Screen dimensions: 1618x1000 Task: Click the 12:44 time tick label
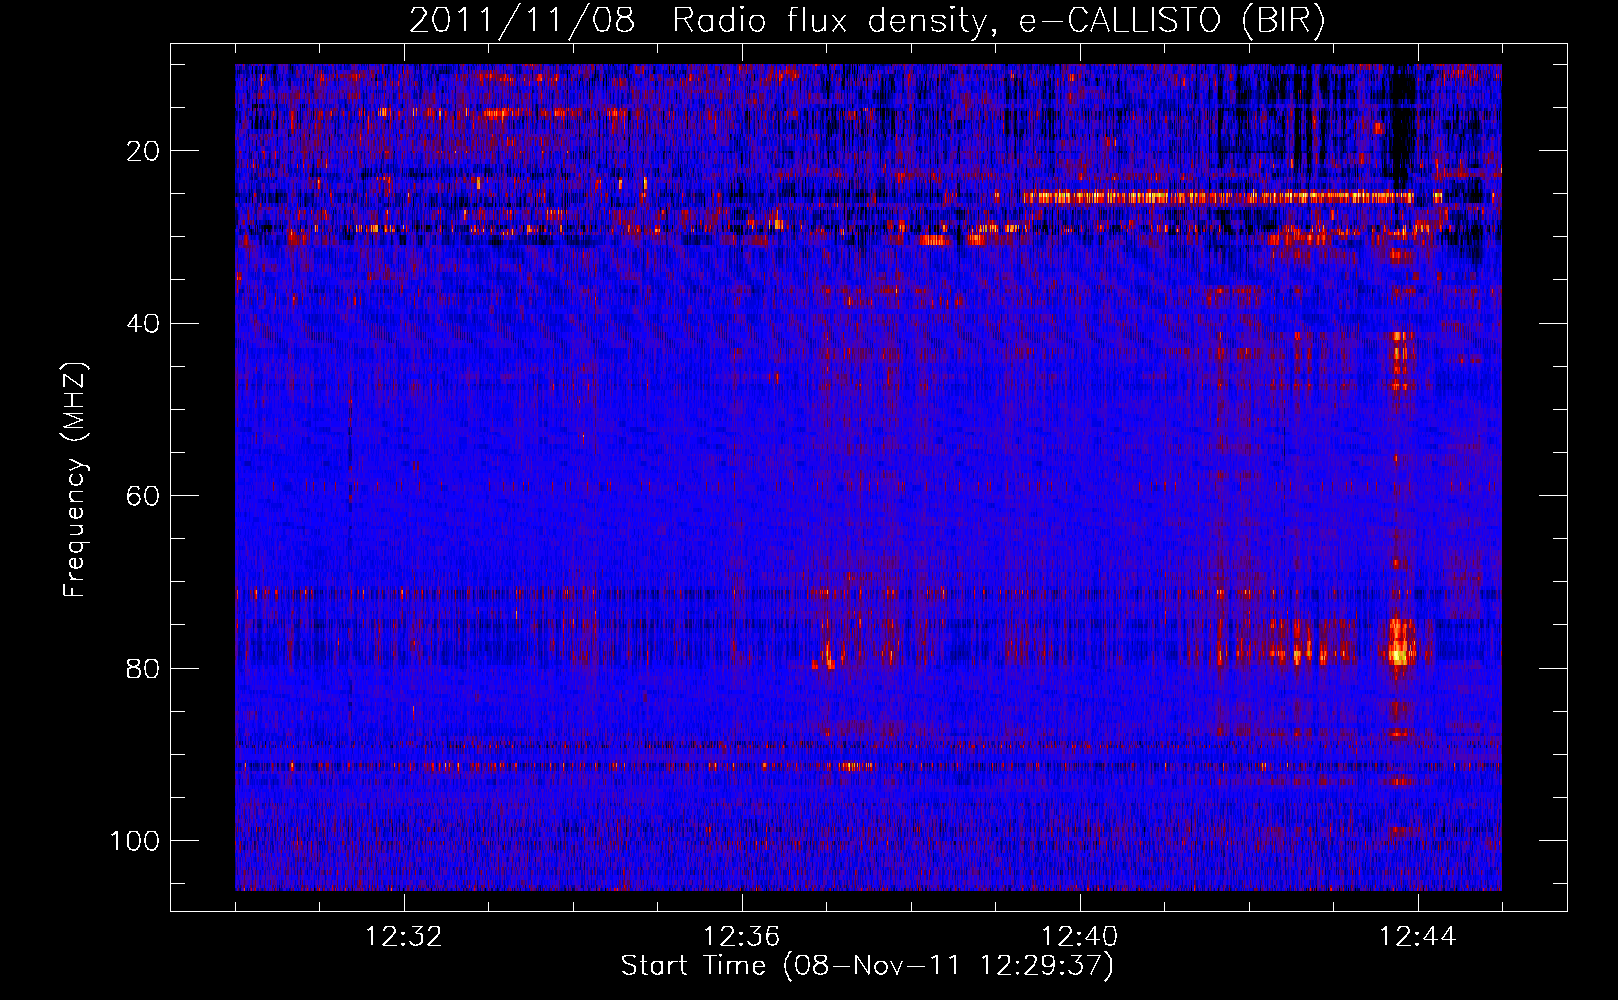pos(1418,937)
